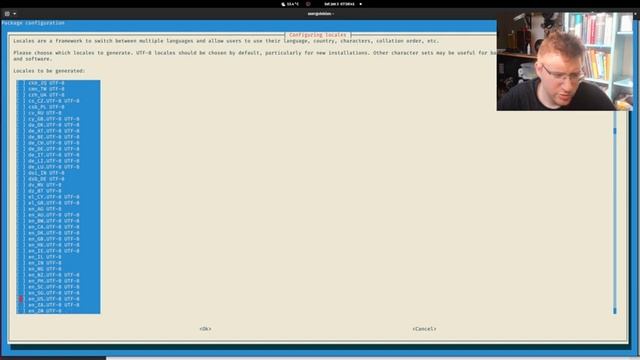
Task: Click the locale list scrollbar thumb
Action: click(x=615, y=131)
